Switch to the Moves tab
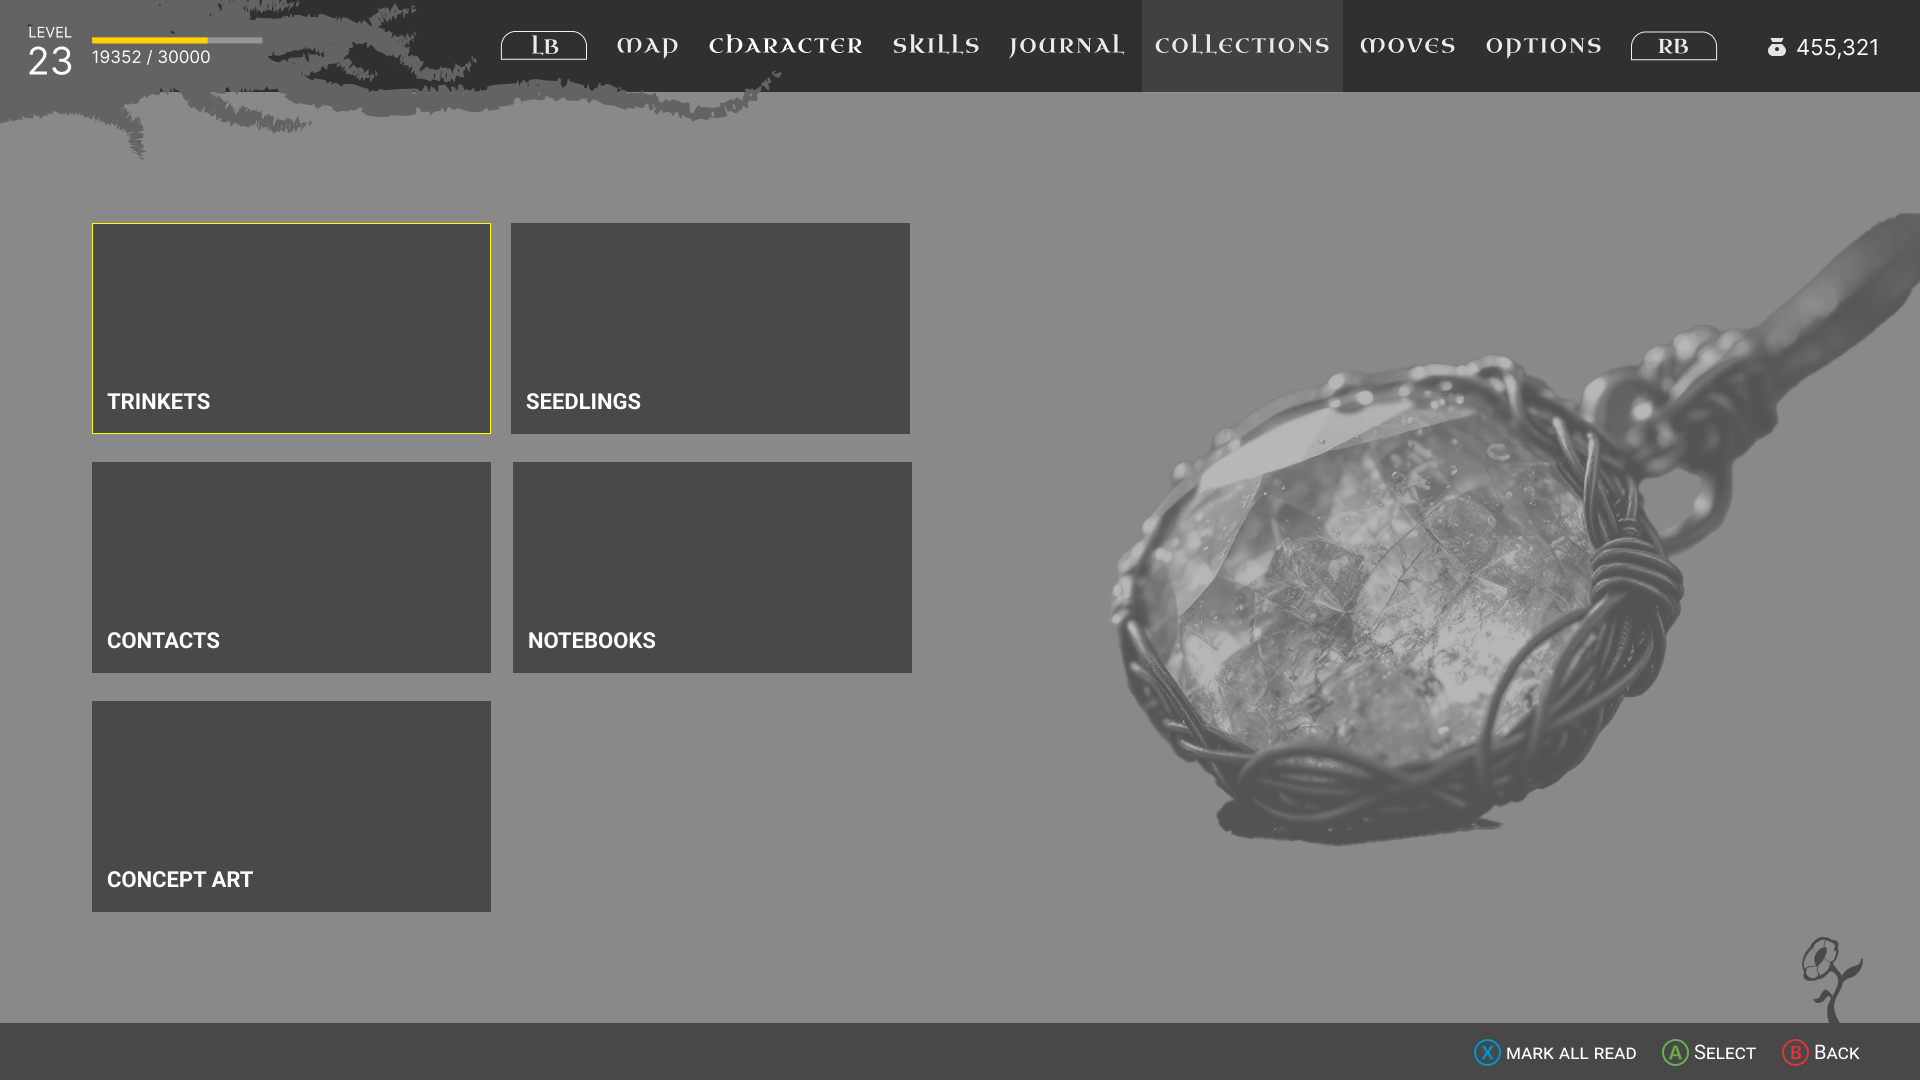 coord(1407,46)
